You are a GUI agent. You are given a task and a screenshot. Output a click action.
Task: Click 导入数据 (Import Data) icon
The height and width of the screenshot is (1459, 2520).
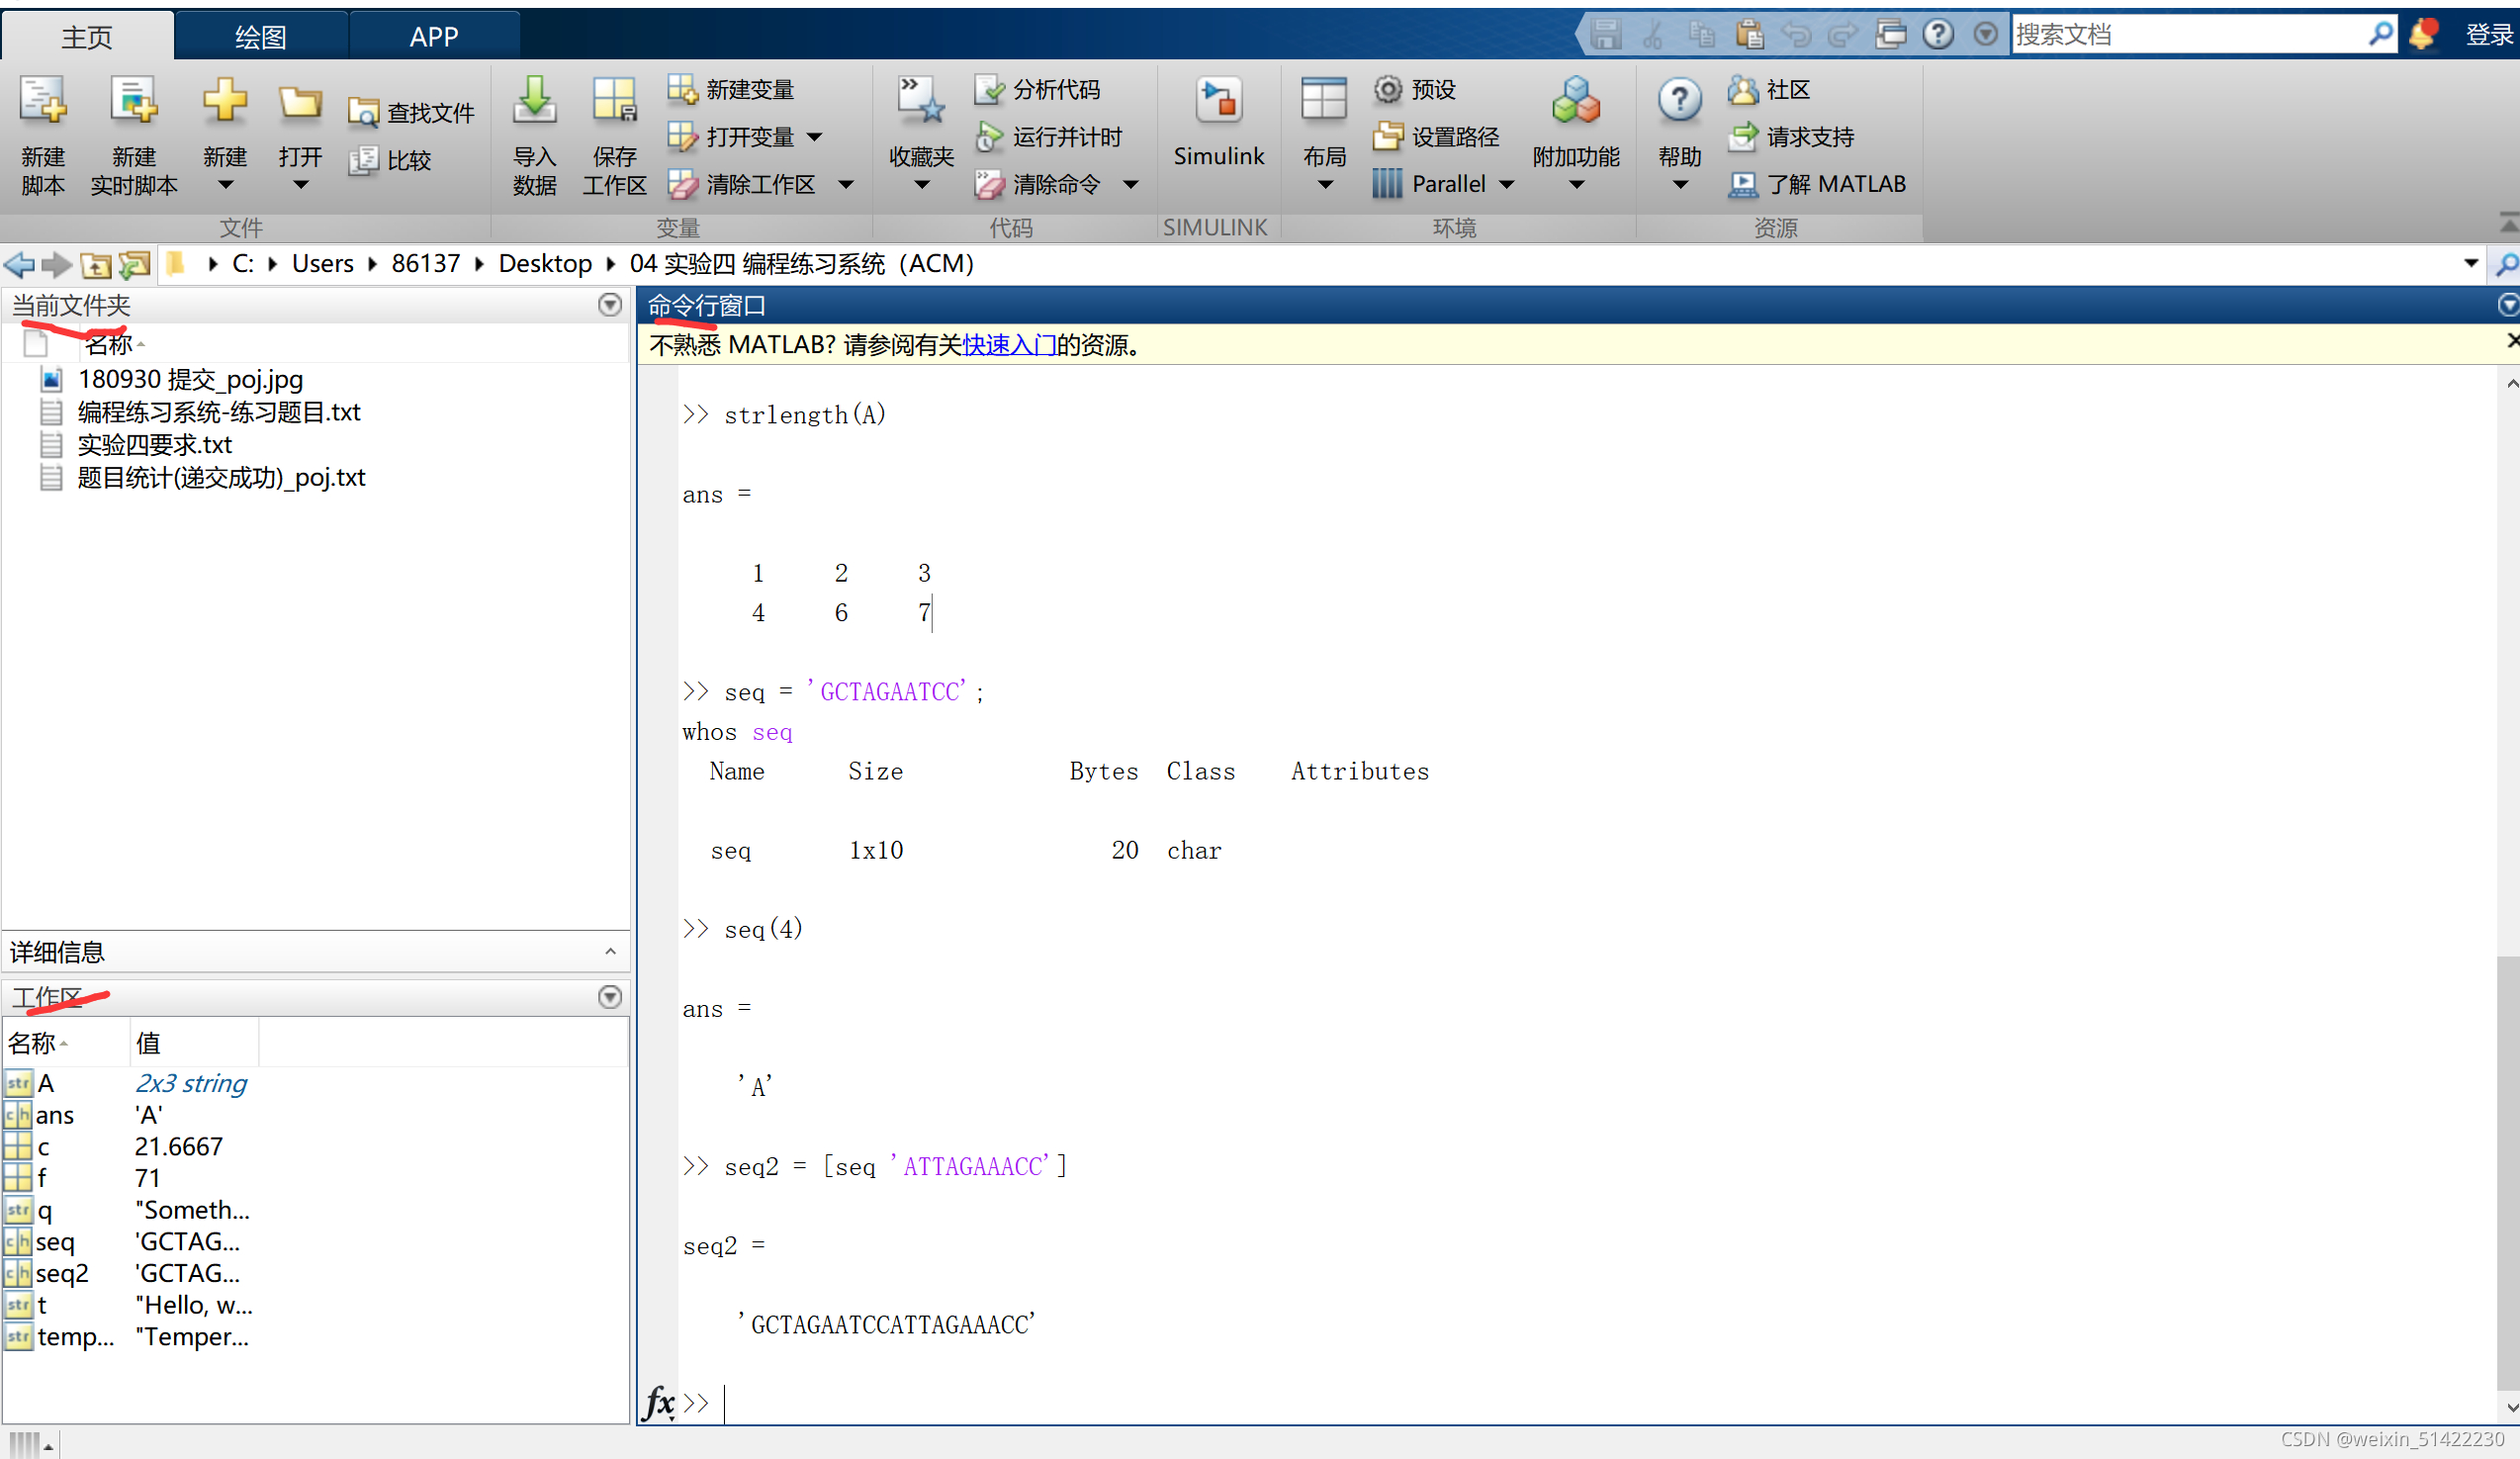point(534,102)
